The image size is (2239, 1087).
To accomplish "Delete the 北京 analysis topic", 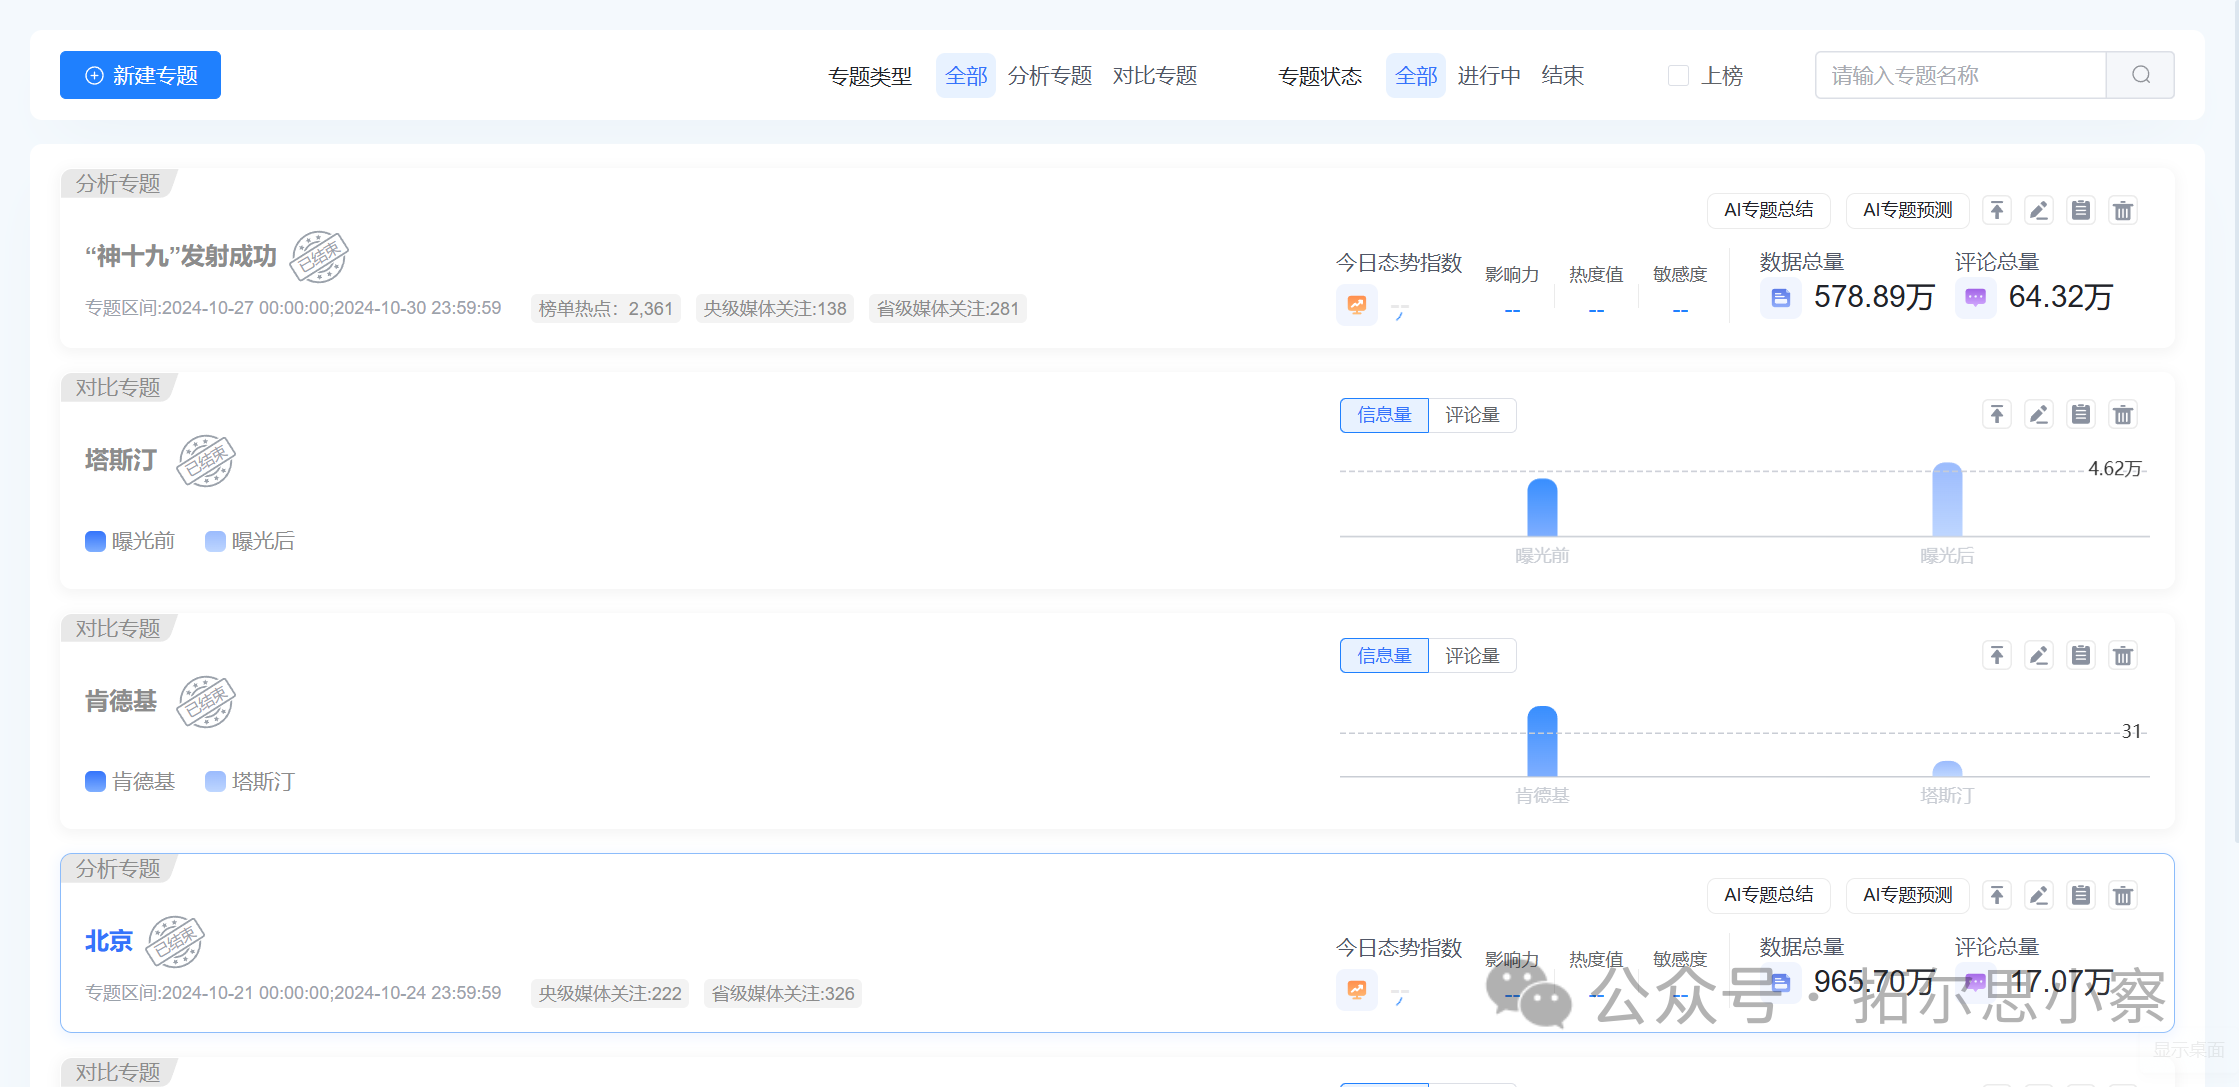I will [2123, 895].
